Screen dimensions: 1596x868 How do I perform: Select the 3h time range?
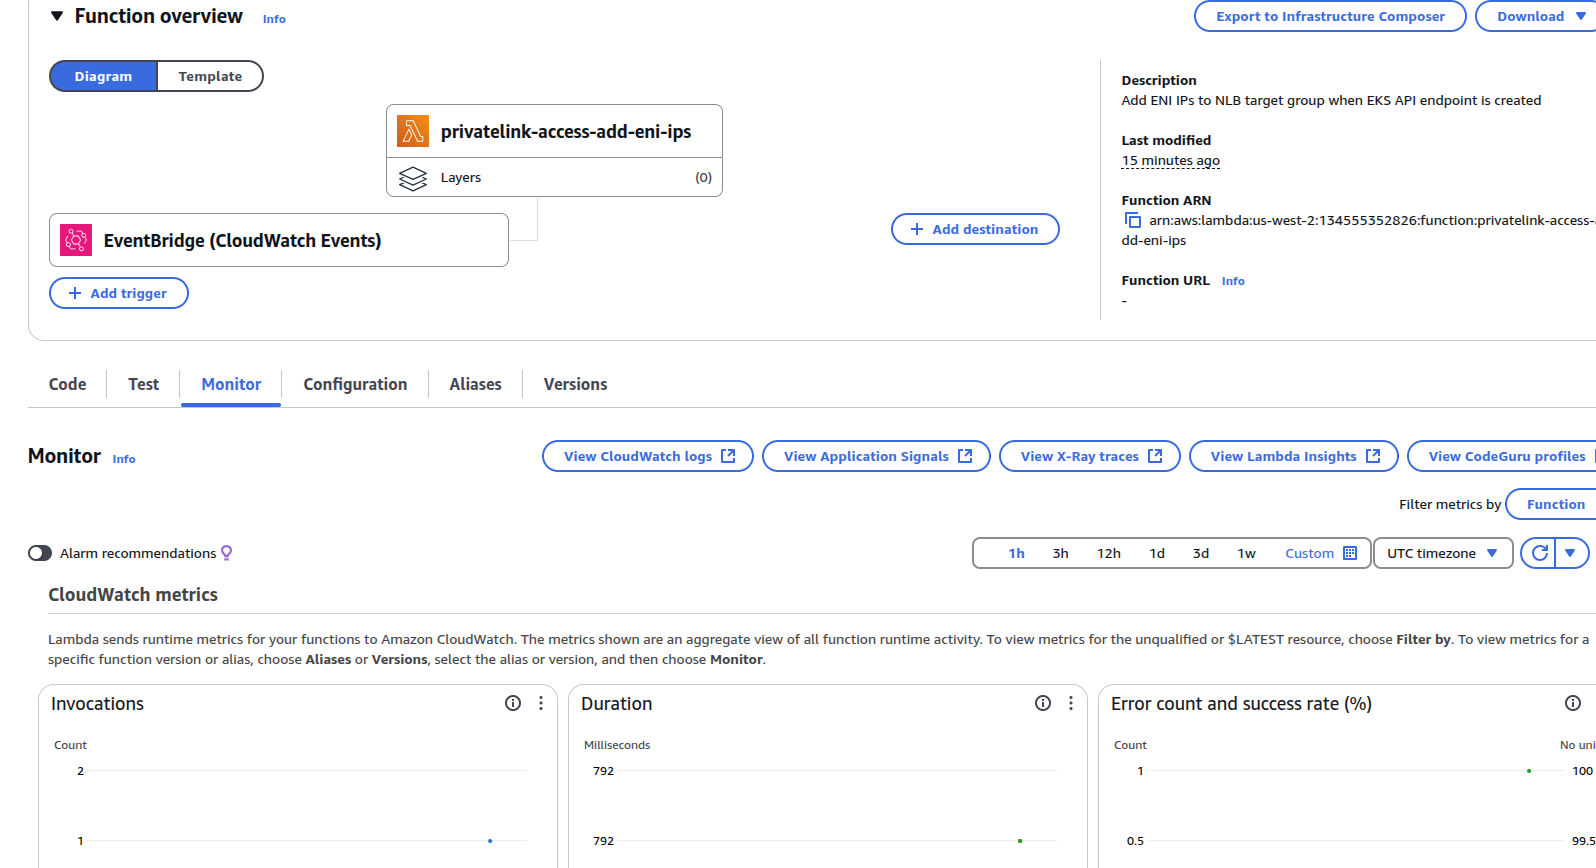pyautogui.click(x=1060, y=553)
